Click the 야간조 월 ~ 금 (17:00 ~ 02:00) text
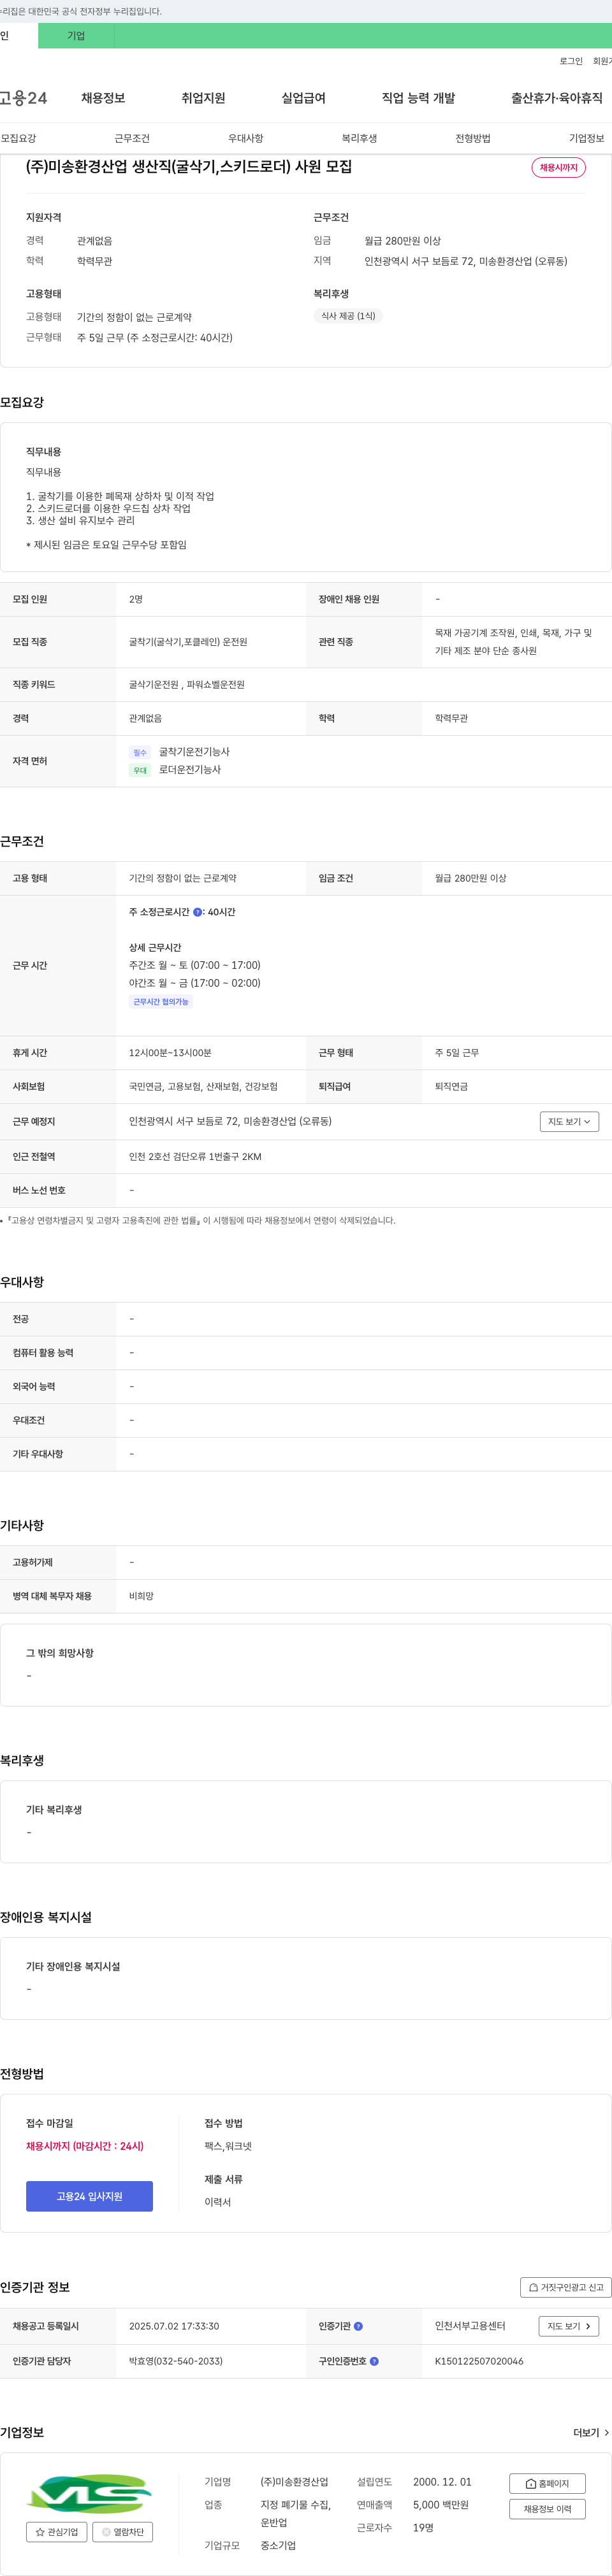Viewport: 612px width, 2576px height. [195, 984]
